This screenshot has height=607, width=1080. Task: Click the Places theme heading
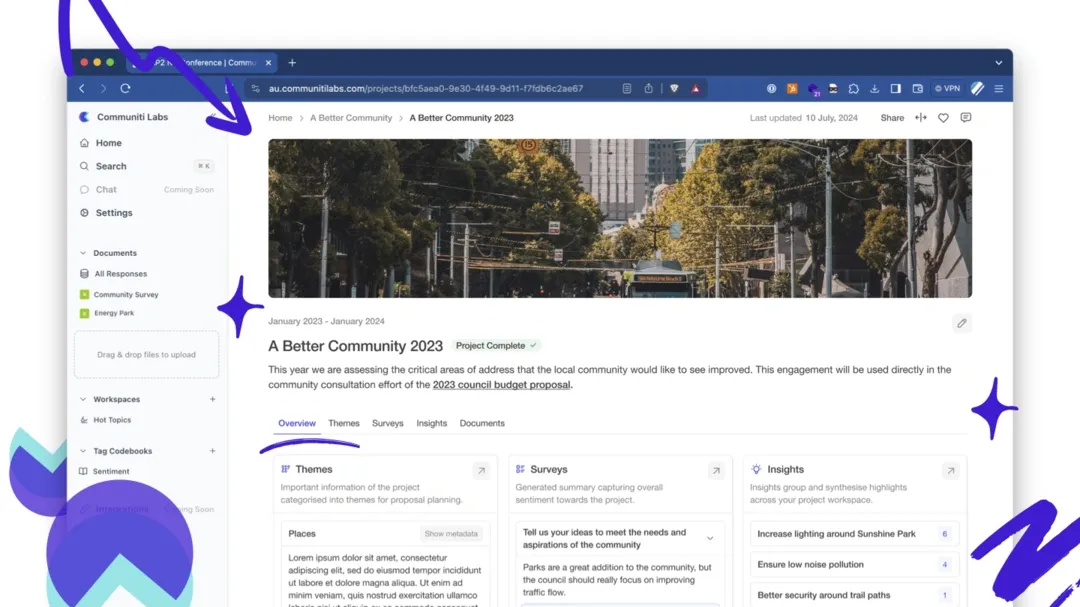click(302, 534)
